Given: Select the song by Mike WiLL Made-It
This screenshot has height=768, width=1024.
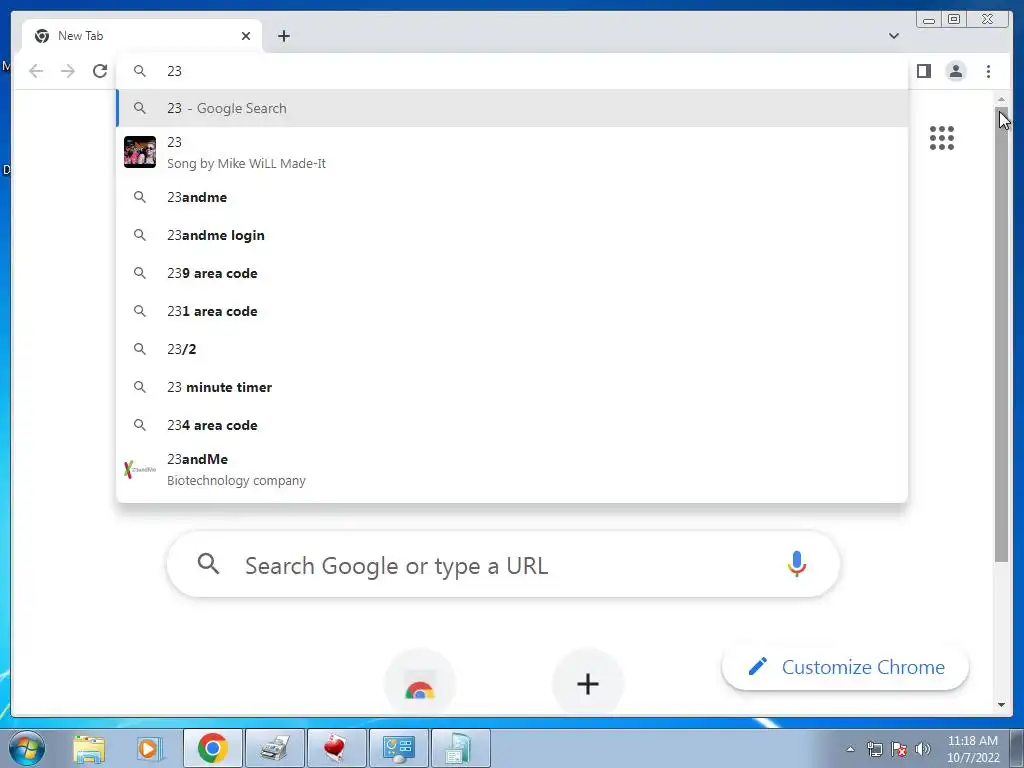Looking at the screenshot, I should (x=511, y=152).
